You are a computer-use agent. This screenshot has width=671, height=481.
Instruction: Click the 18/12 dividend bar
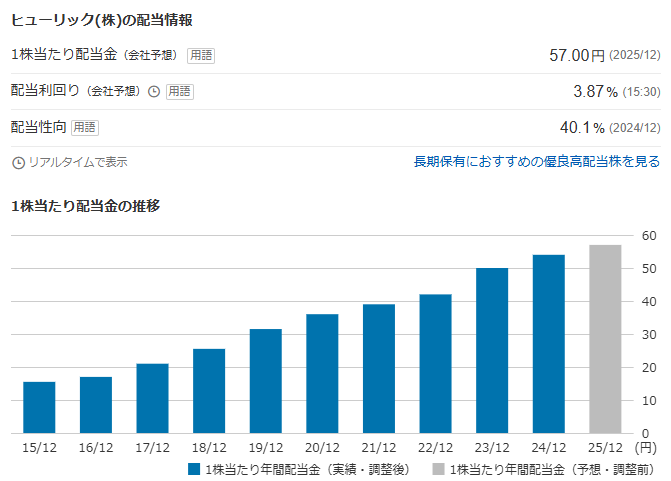point(209,391)
